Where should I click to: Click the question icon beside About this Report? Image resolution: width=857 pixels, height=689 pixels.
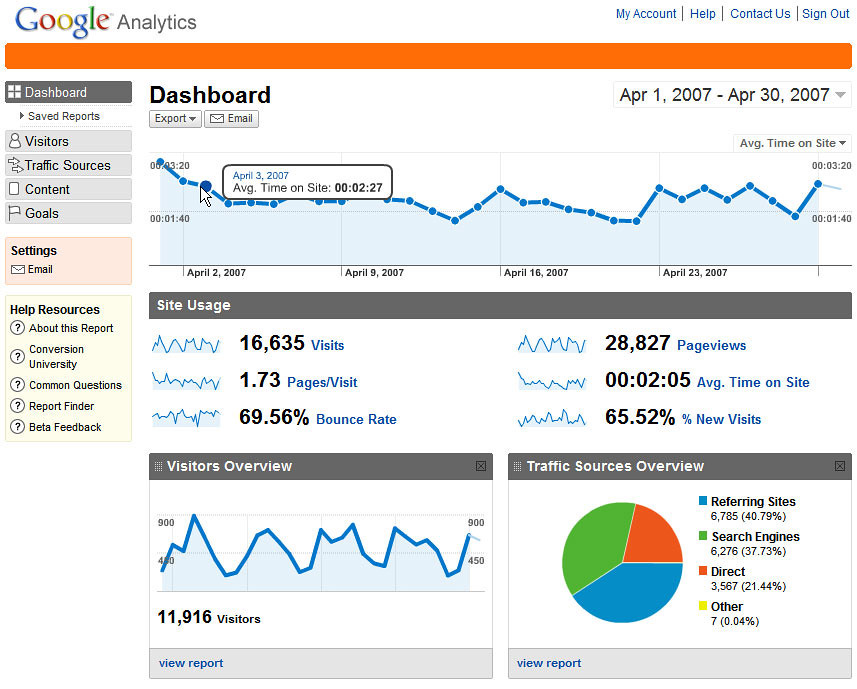click(x=17, y=328)
